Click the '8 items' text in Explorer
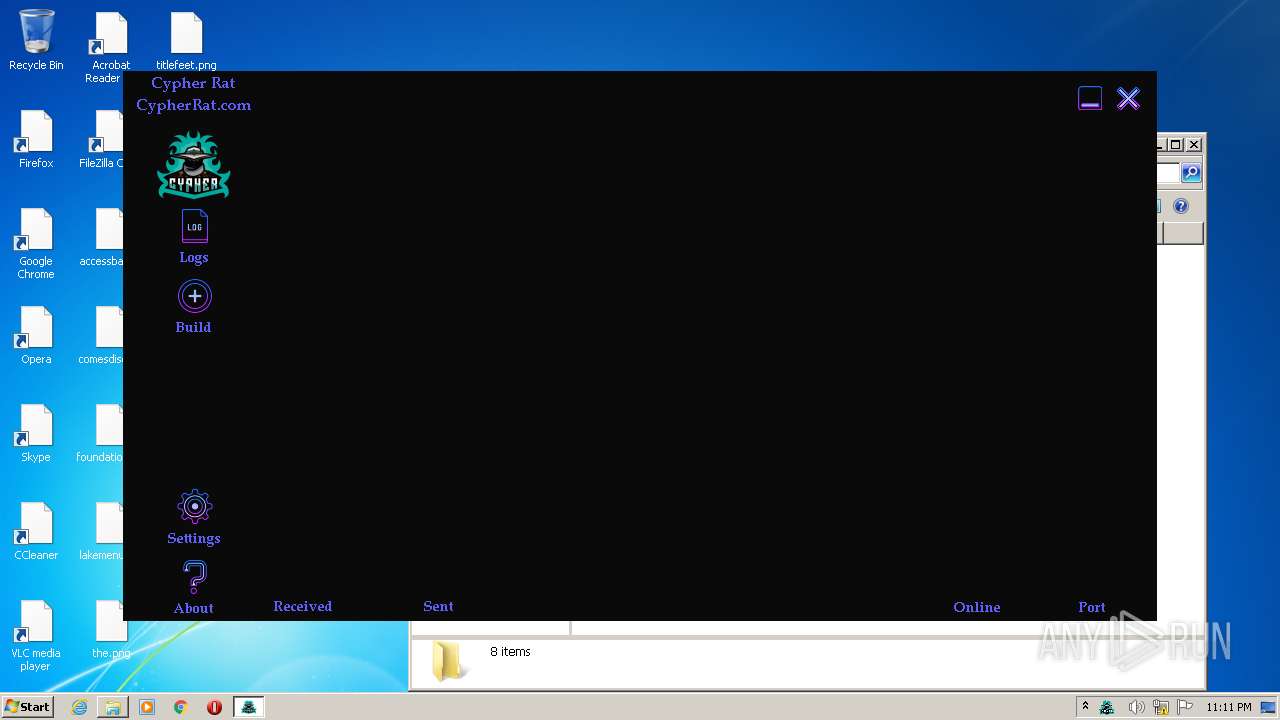The image size is (1280, 720). 510,652
